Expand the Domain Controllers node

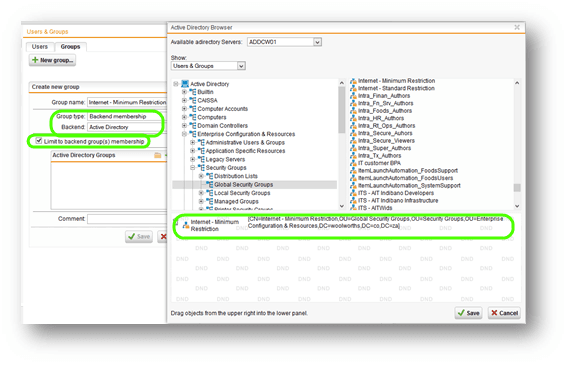[184, 126]
